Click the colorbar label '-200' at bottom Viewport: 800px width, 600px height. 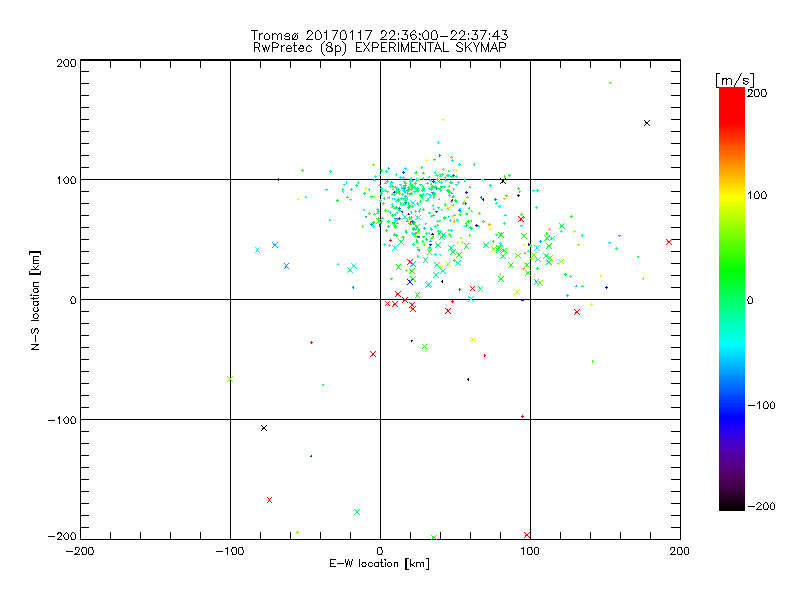pyautogui.click(x=761, y=506)
